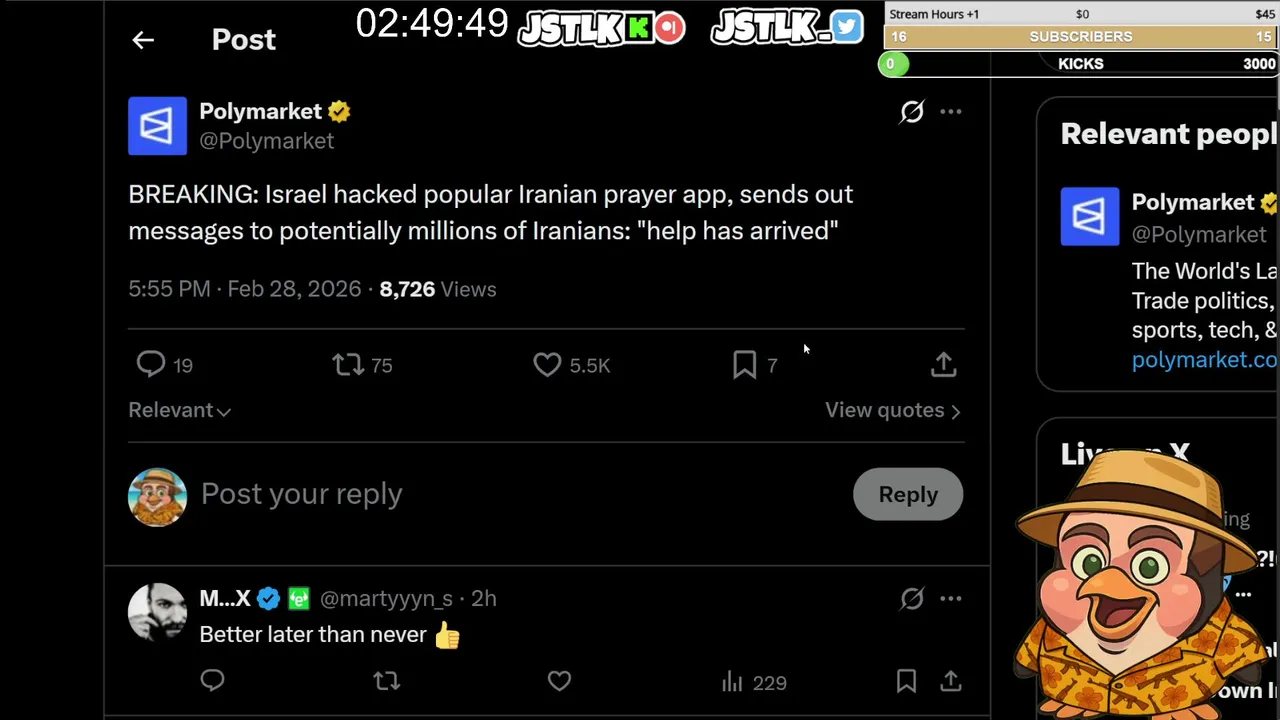1280x720 pixels.
Task: Open View quotes link
Action: coord(892,410)
